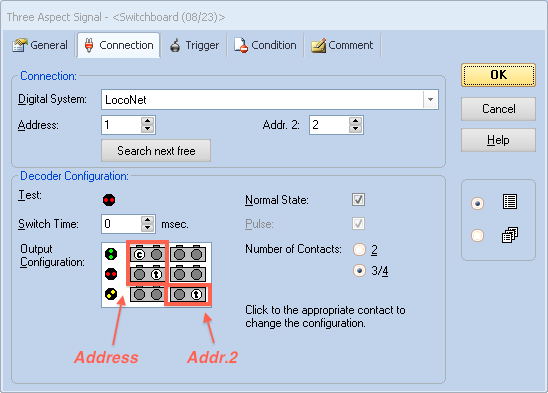Click the yellow signal aspect icon
Viewport: 548px width, 393px height.
coord(111,294)
